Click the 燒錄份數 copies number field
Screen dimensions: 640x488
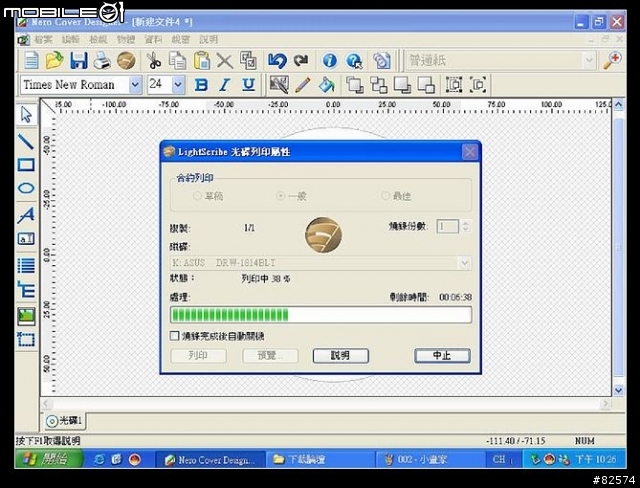tap(447, 226)
